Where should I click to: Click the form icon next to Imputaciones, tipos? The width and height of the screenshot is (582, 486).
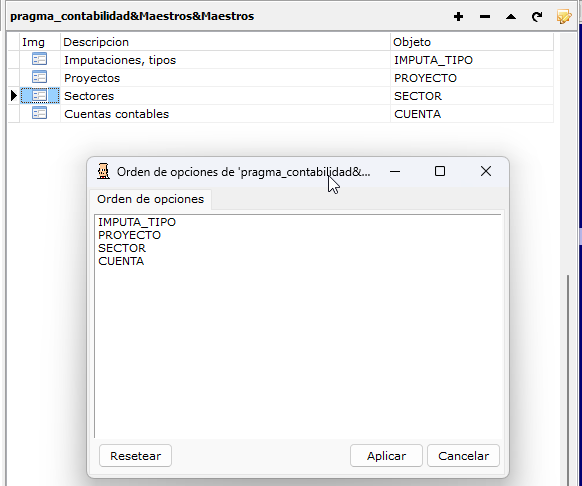pos(39,59)
